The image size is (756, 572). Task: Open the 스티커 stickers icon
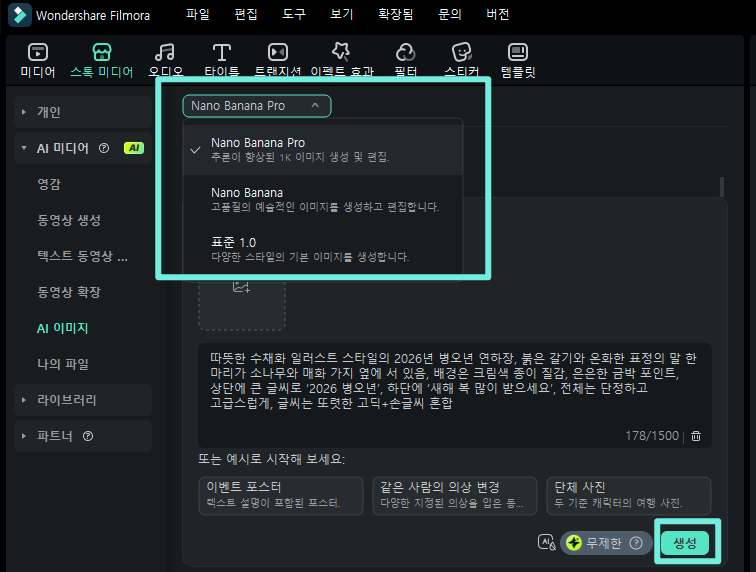[x=461, y=52]
